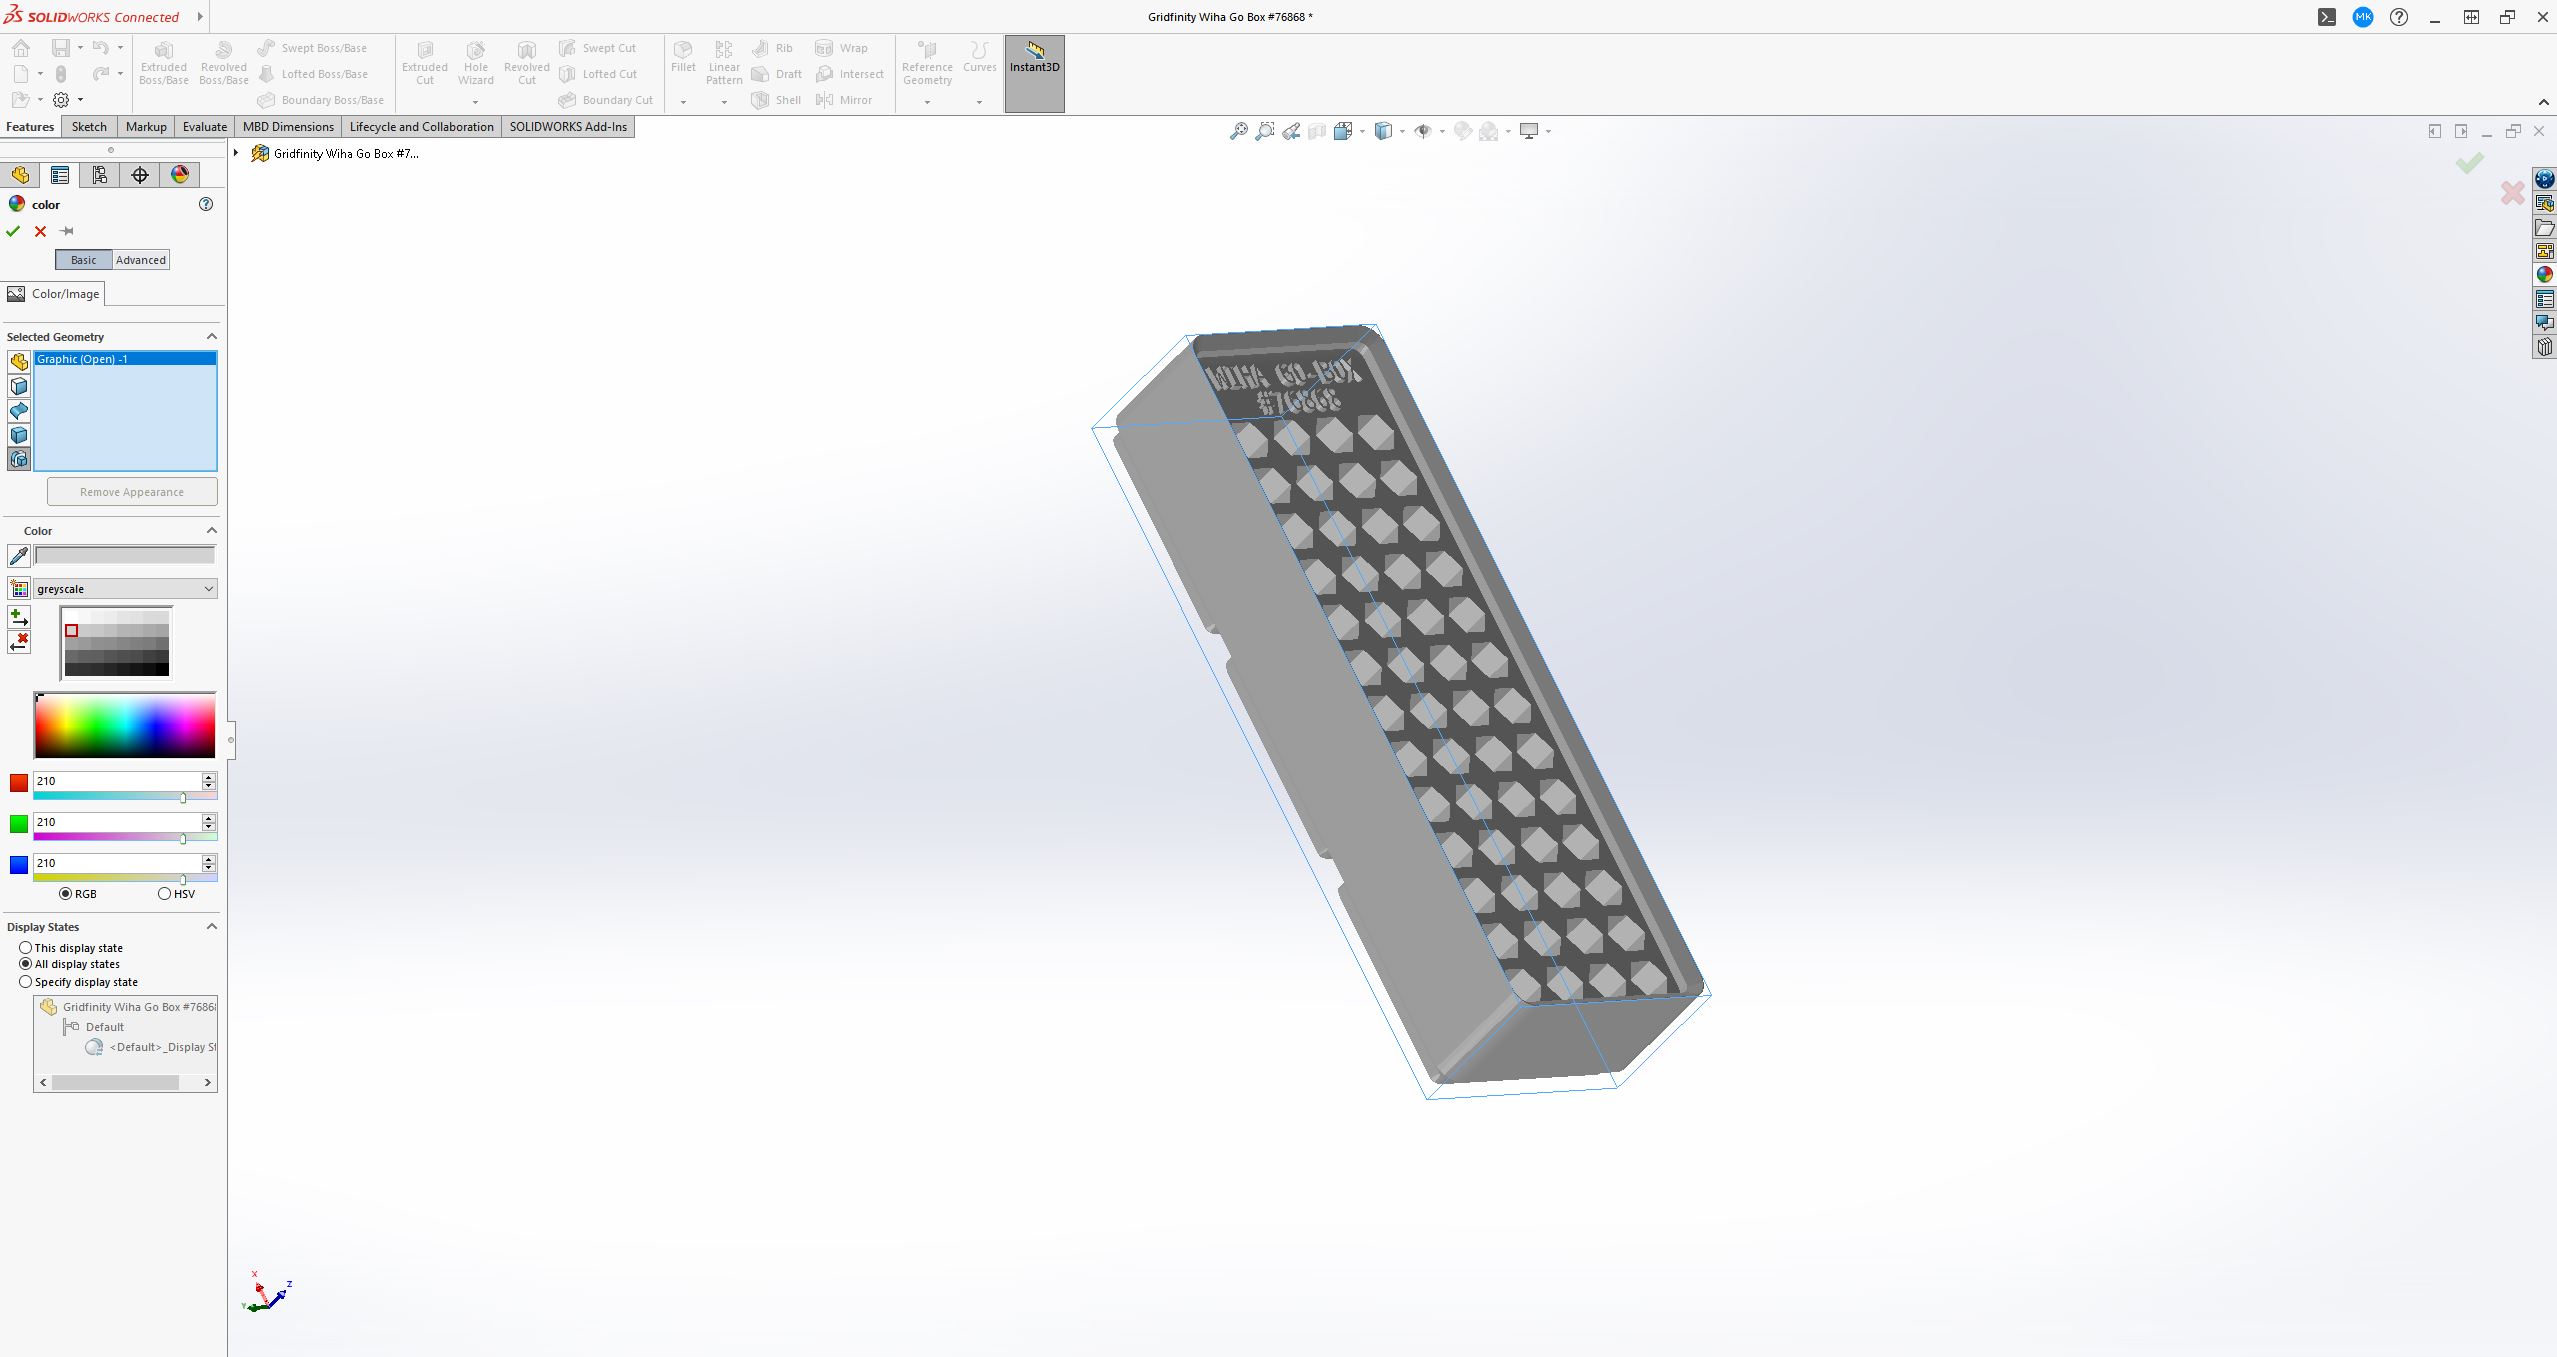Collapse the Color section
Screen dimensions: 2557x1357
(x=211, y=531)
